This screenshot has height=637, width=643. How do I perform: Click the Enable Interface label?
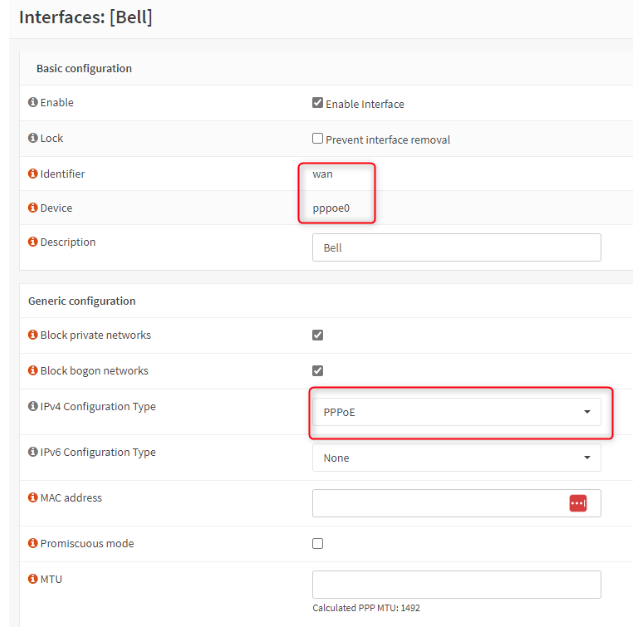click(x=365, y=104)
